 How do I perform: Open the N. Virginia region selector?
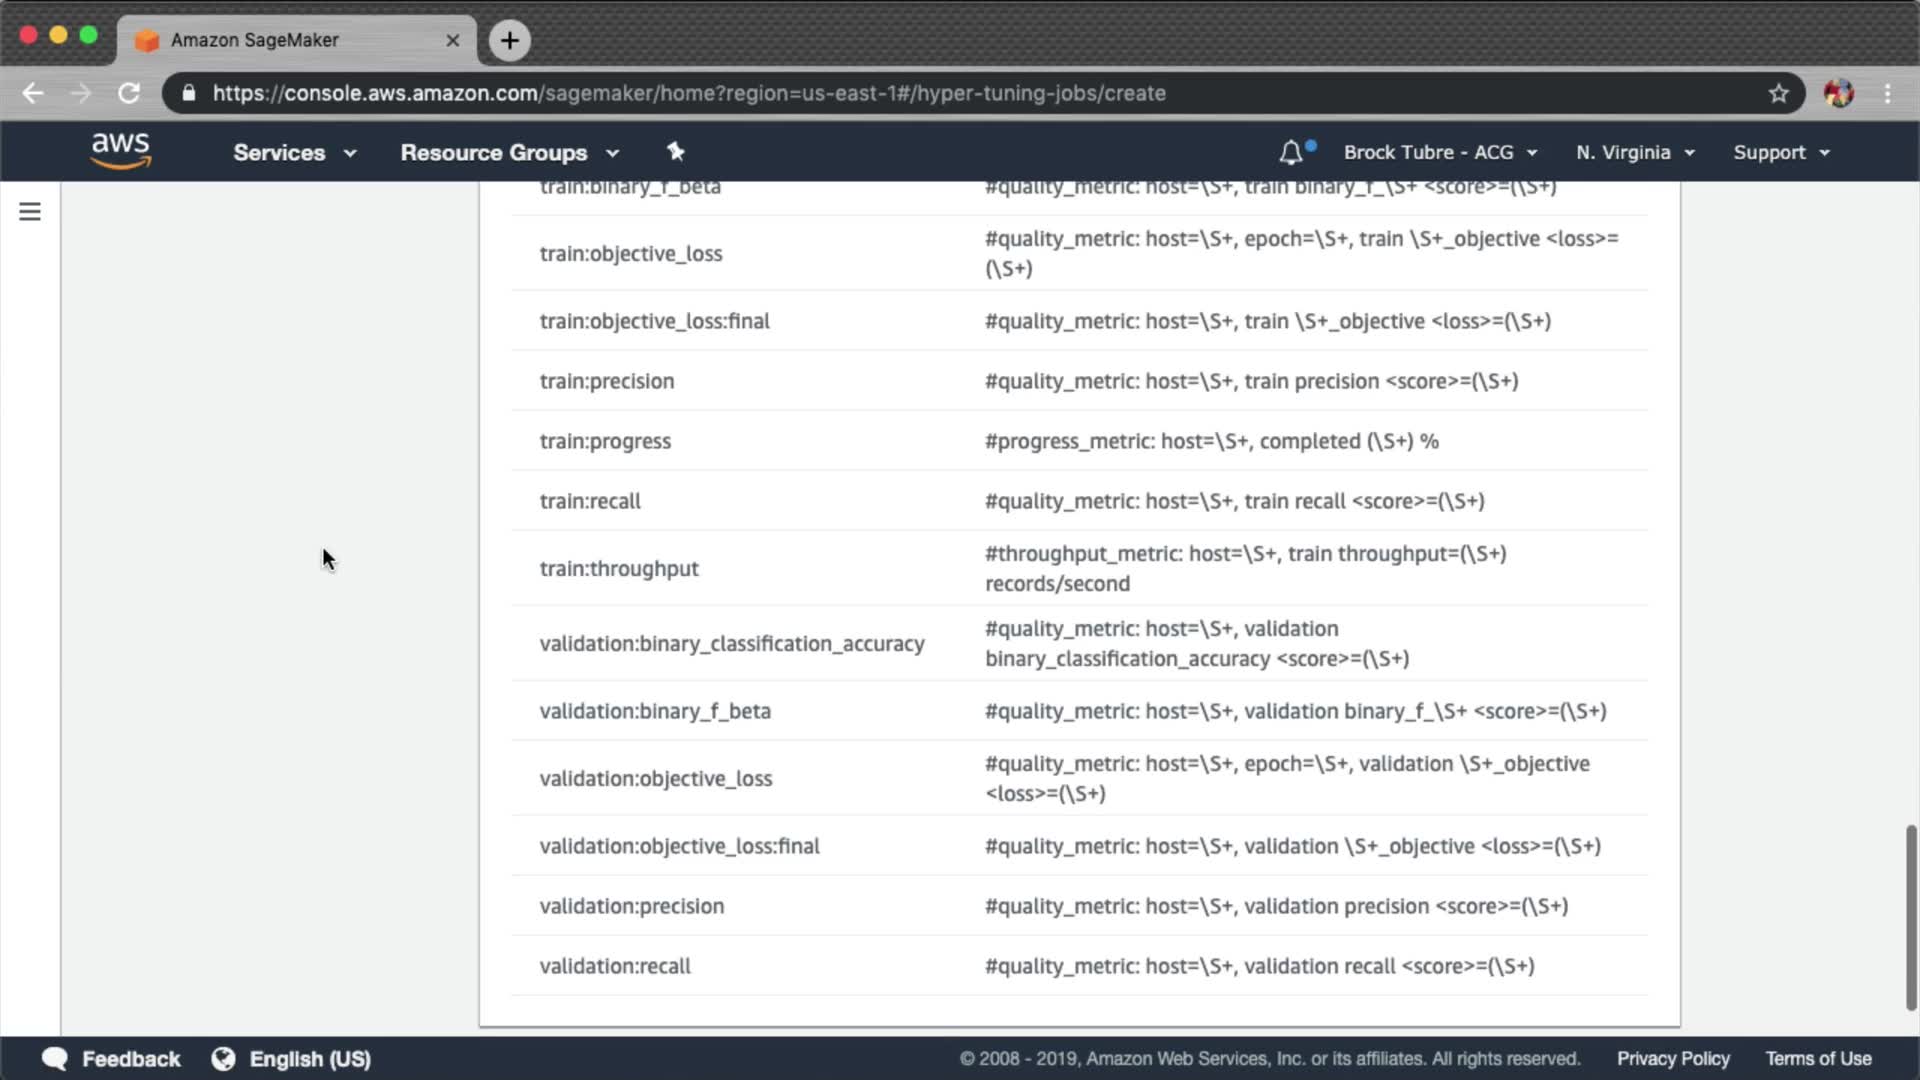point(1634,152)
